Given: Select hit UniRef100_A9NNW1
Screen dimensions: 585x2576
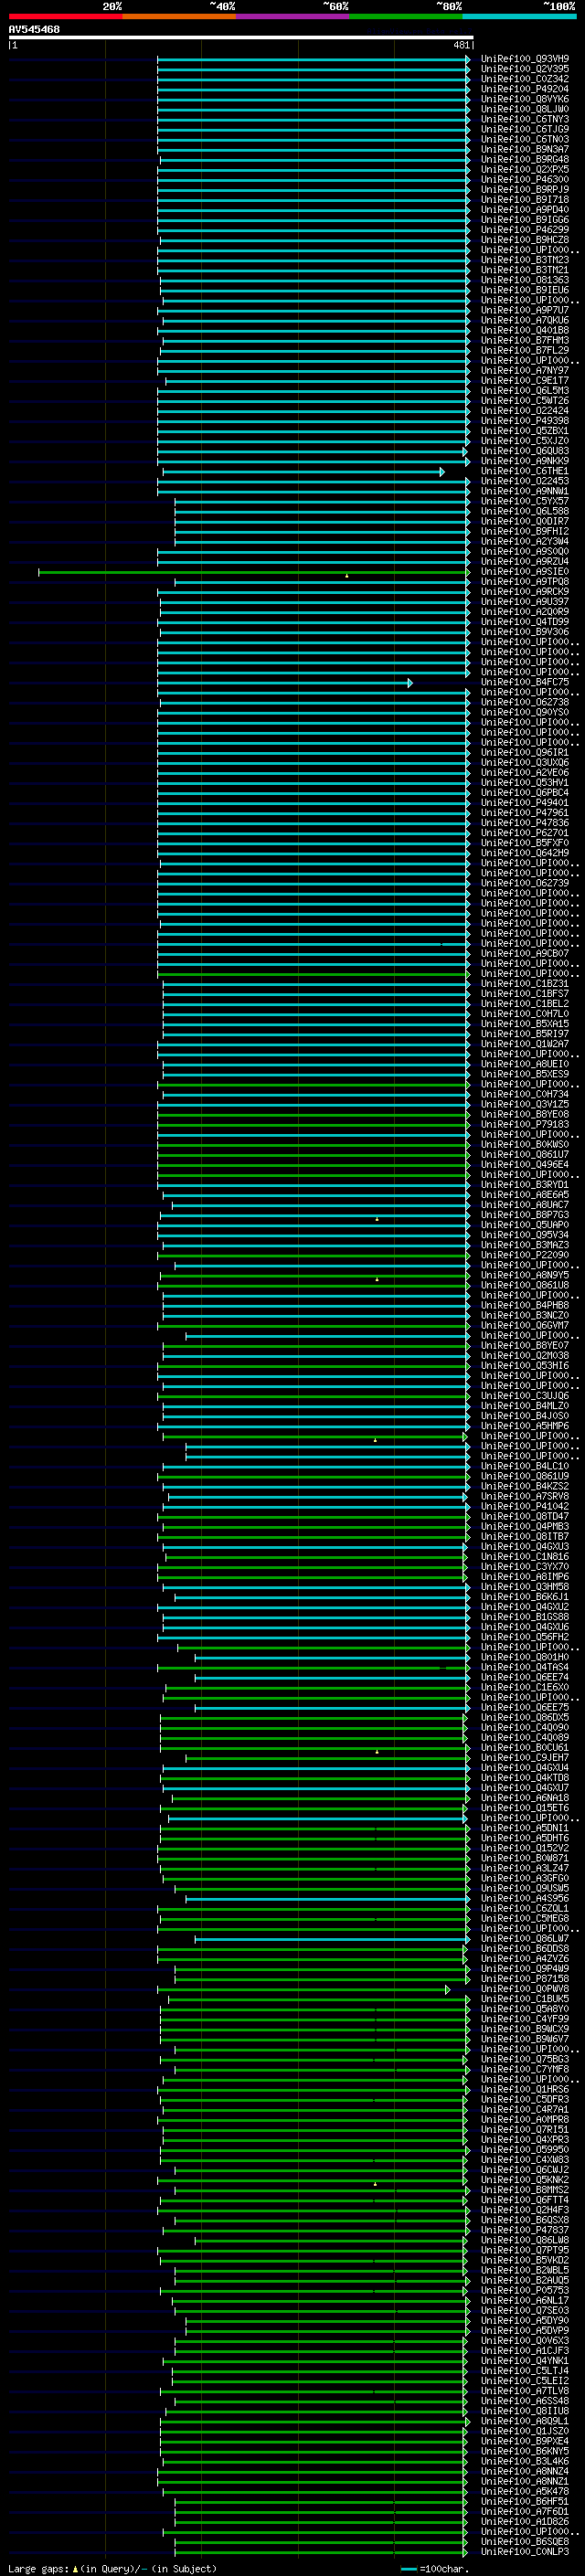Looking at the screenshot, I should tap(525, 491).
